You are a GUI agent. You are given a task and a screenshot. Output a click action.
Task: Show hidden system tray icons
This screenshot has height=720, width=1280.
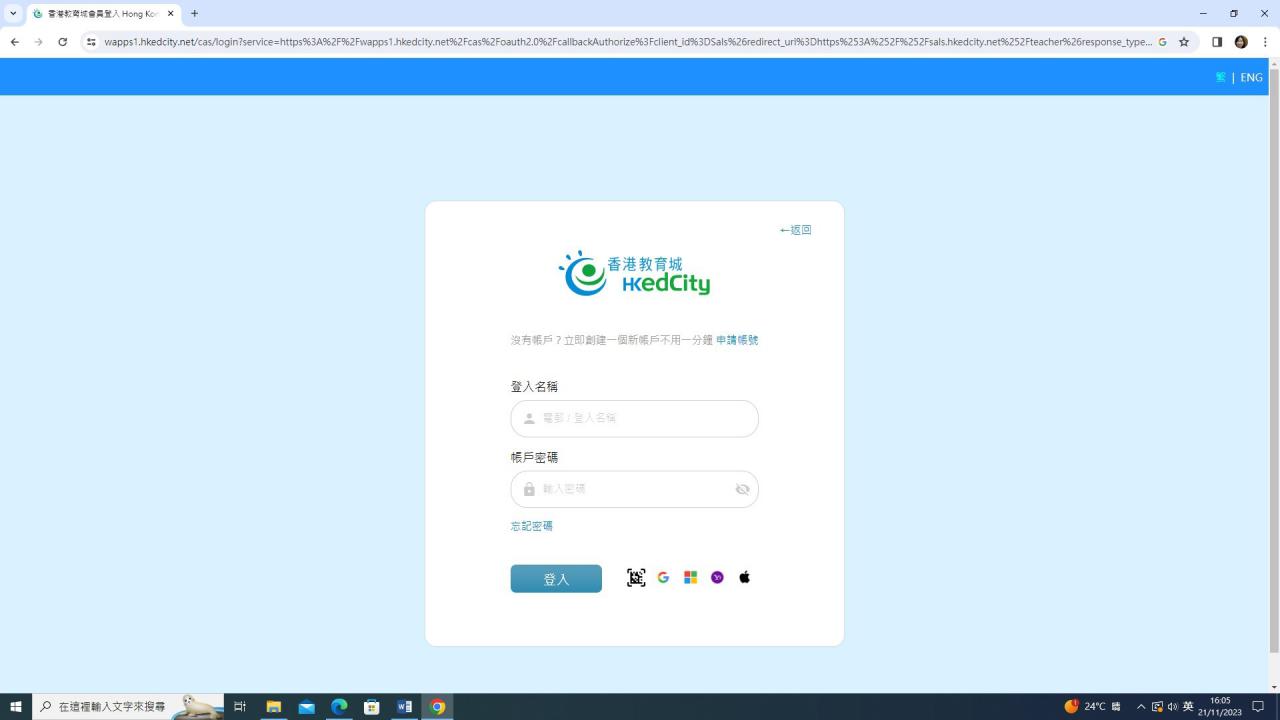click(1141, 707)
